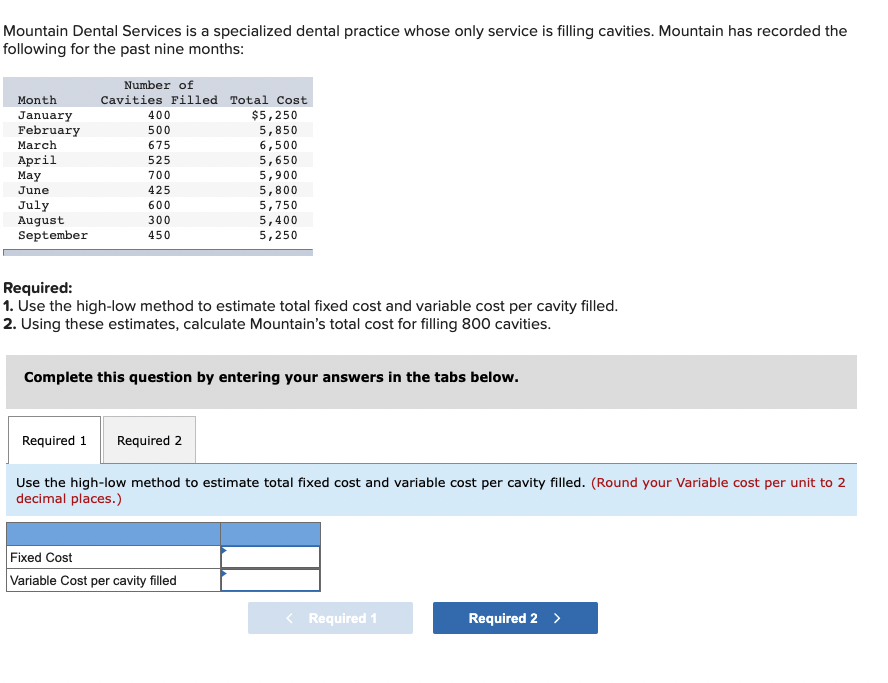Select the Variable Cost per cavity filled label
888x683 pixels.
[x=91, y=580]
